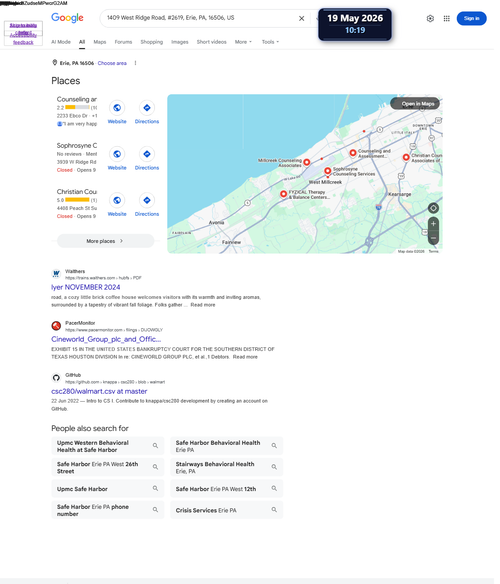Click the map Terms link
This screenshot has width=500, height=584.
coord(433,251)
